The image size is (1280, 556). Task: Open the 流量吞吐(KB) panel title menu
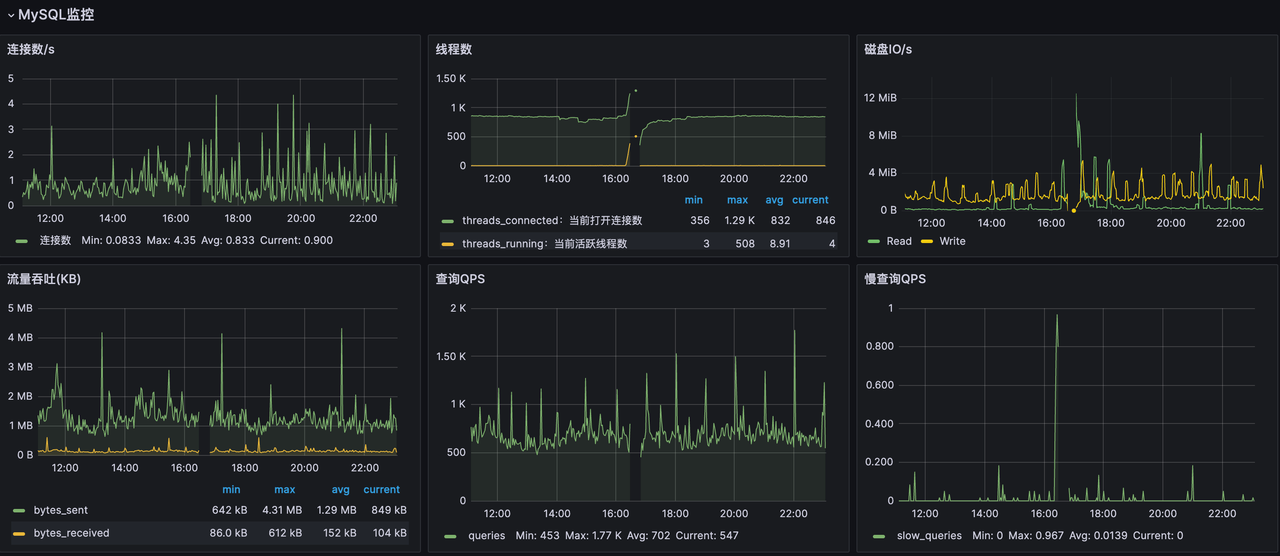tap(44, 279)
